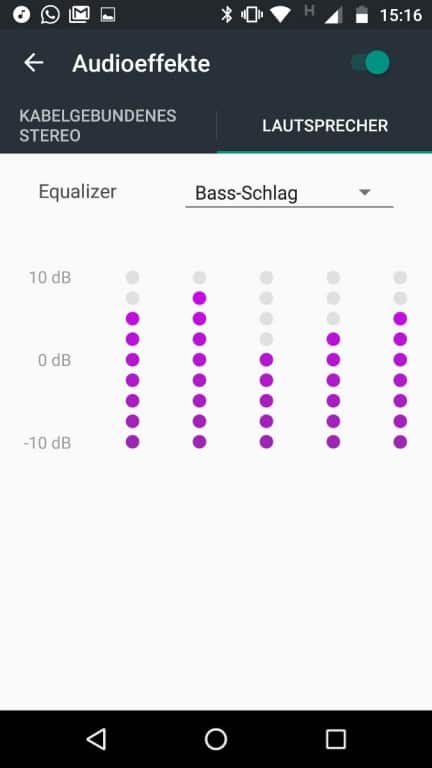Viewport: 432px width, 768px height.
Task: Select the Lautsprecher tab
Action: (x=325, y=125)
